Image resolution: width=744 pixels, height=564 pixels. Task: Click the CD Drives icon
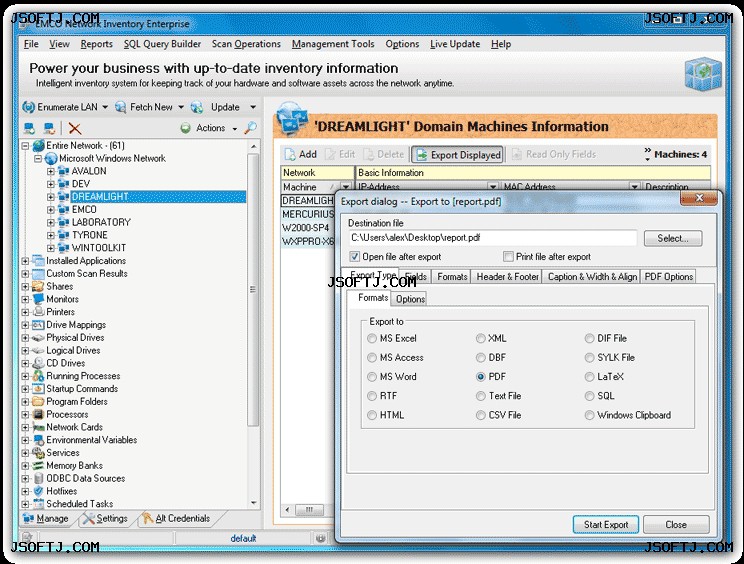click(38, 363)
